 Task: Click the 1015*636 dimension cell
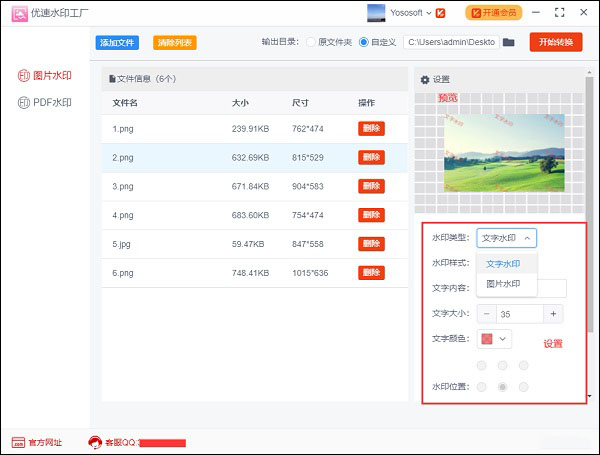[310, 273]
